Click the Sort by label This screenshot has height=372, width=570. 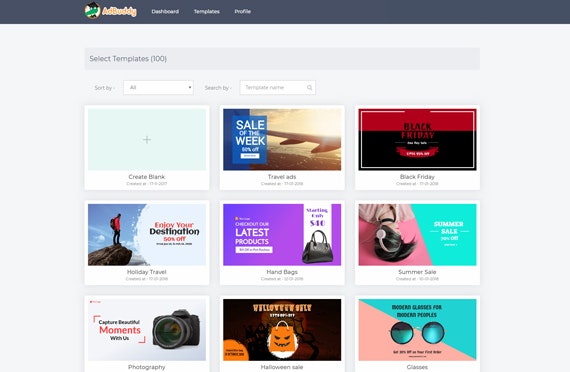104,88
